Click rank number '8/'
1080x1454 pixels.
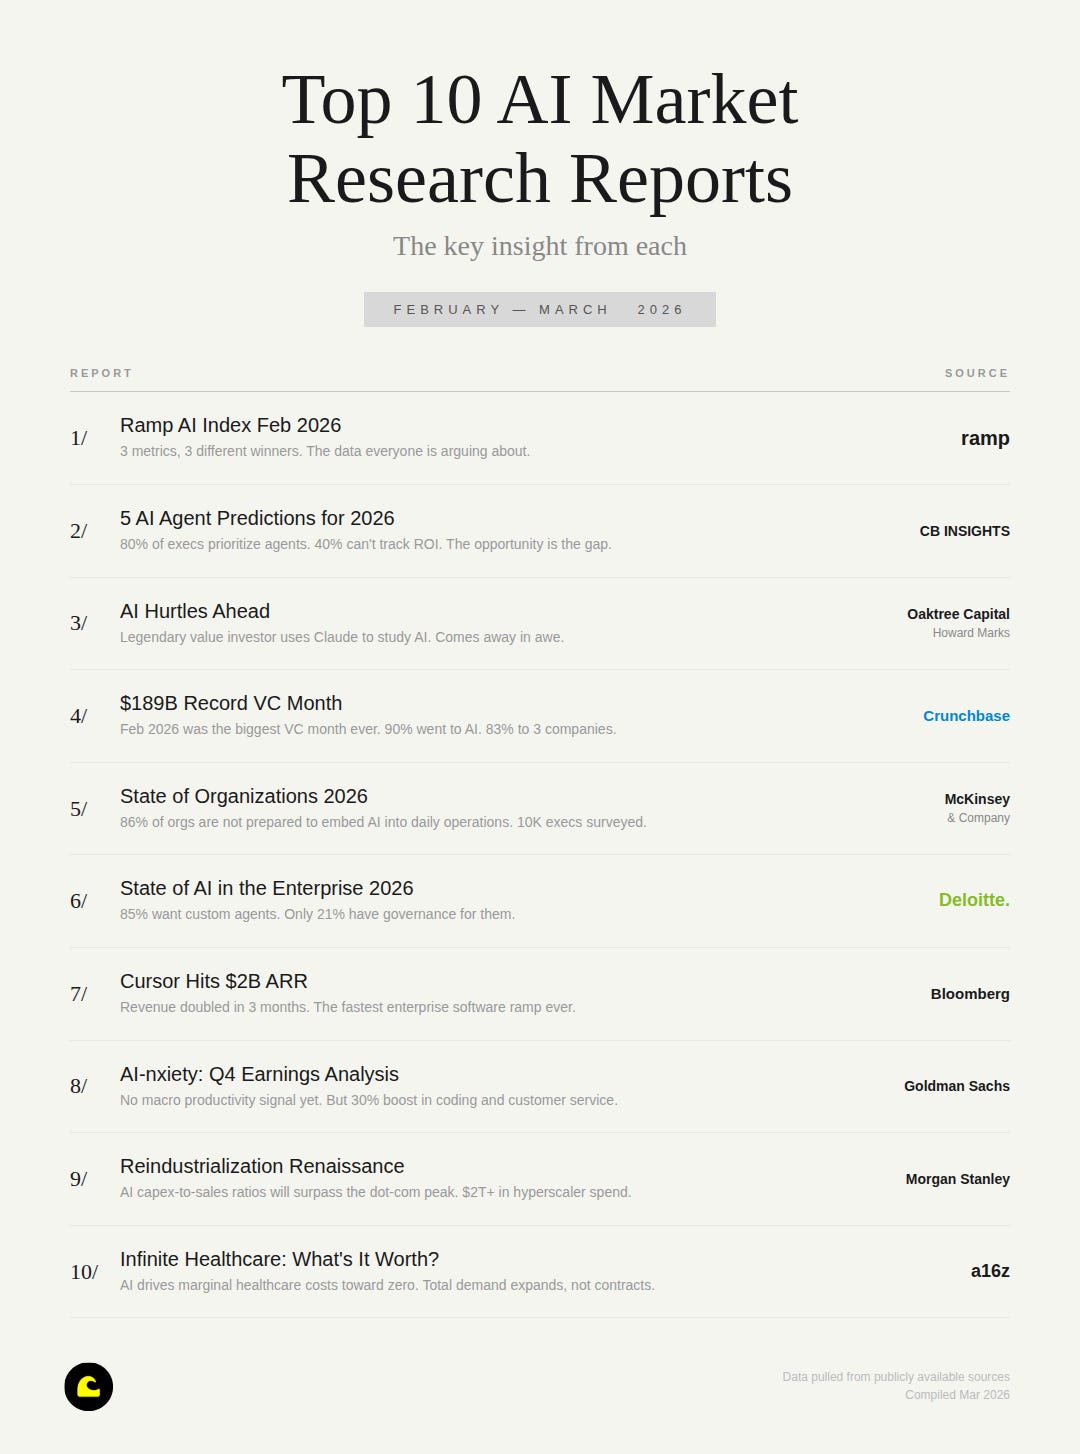tap(78, 1086)
